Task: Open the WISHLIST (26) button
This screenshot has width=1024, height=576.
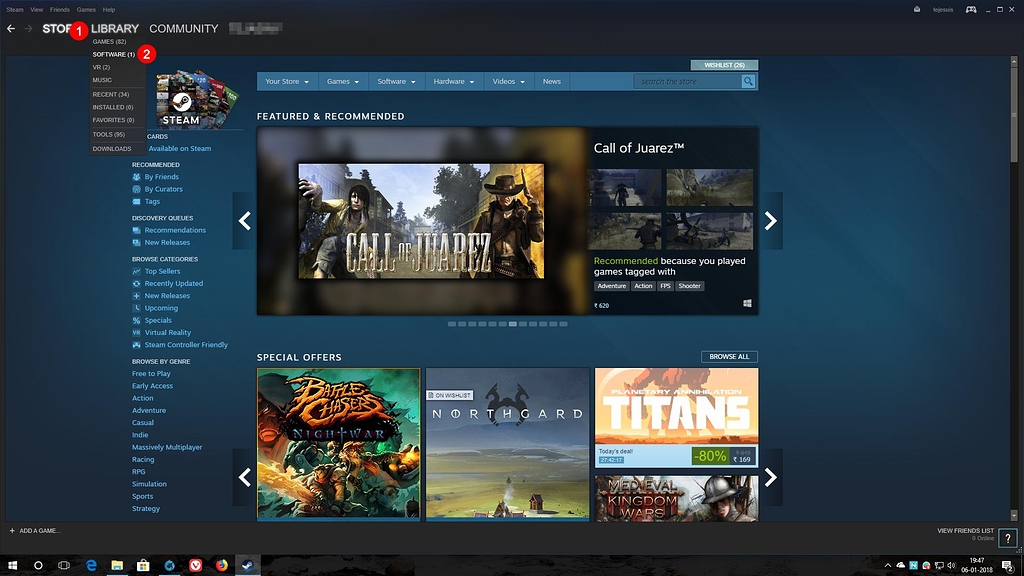Action: coord(724,65)
